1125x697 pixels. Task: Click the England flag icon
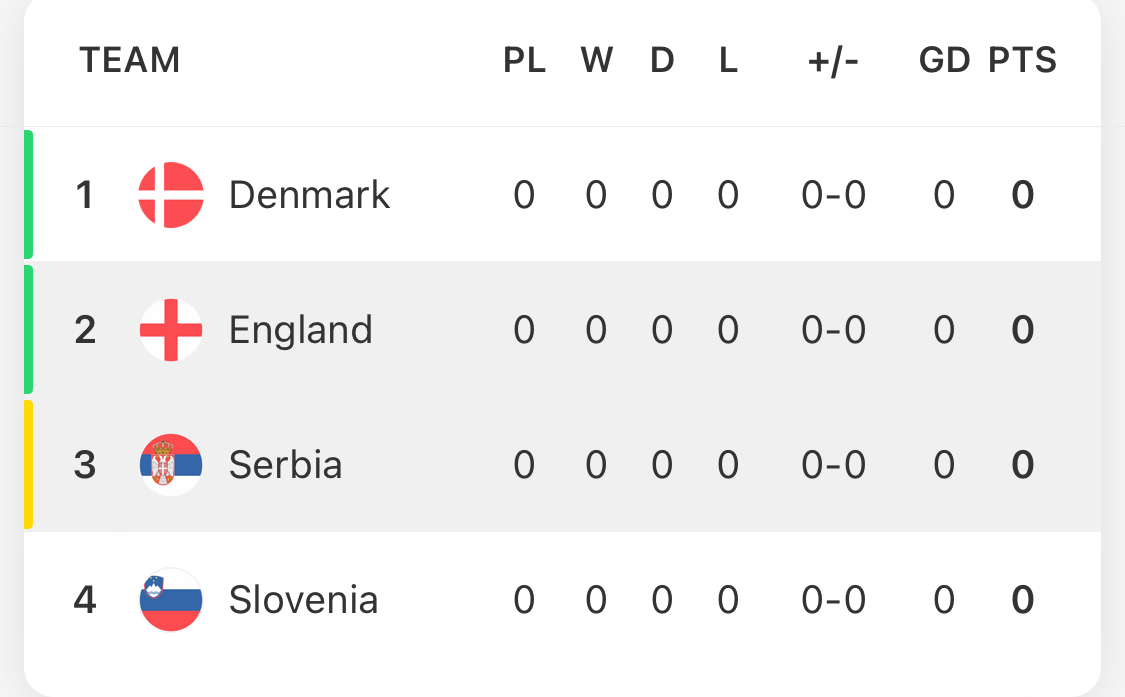(171, 330)
